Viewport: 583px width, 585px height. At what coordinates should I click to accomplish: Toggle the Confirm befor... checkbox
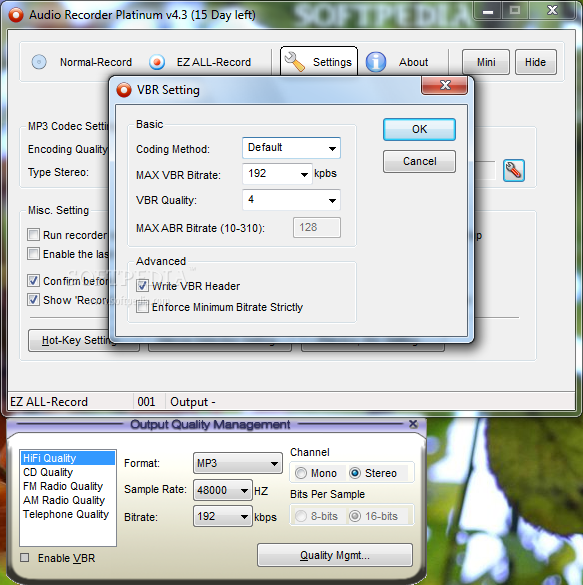click(x=33, y=281)
